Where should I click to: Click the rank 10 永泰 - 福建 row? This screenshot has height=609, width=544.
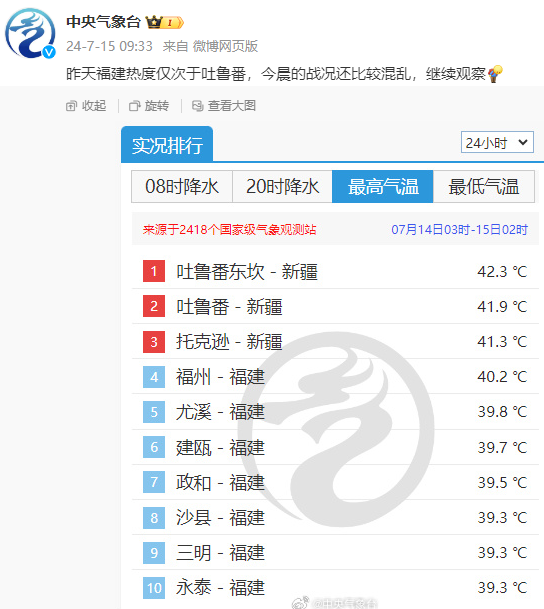[335, 588]
